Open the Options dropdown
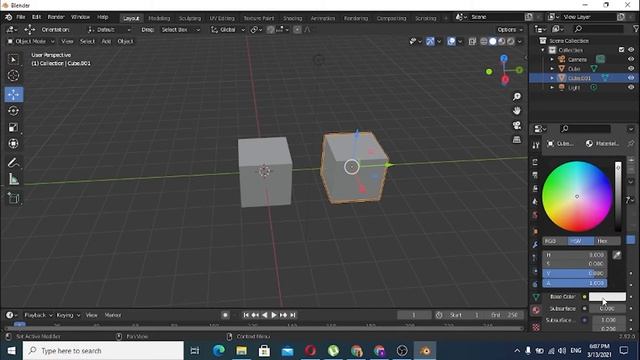This screenshot has height=360, width=640. pyautogui.click(x=509, y=30)
